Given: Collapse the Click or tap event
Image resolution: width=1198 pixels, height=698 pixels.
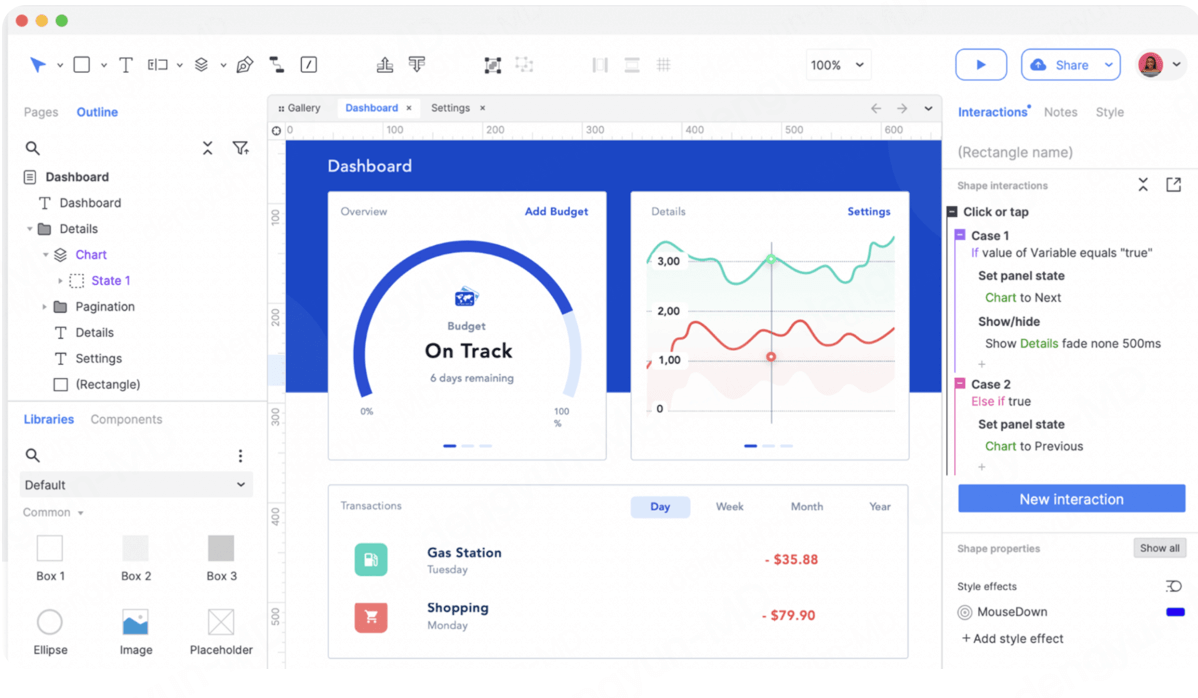Looking at the screenshot, I should [952, 212].
